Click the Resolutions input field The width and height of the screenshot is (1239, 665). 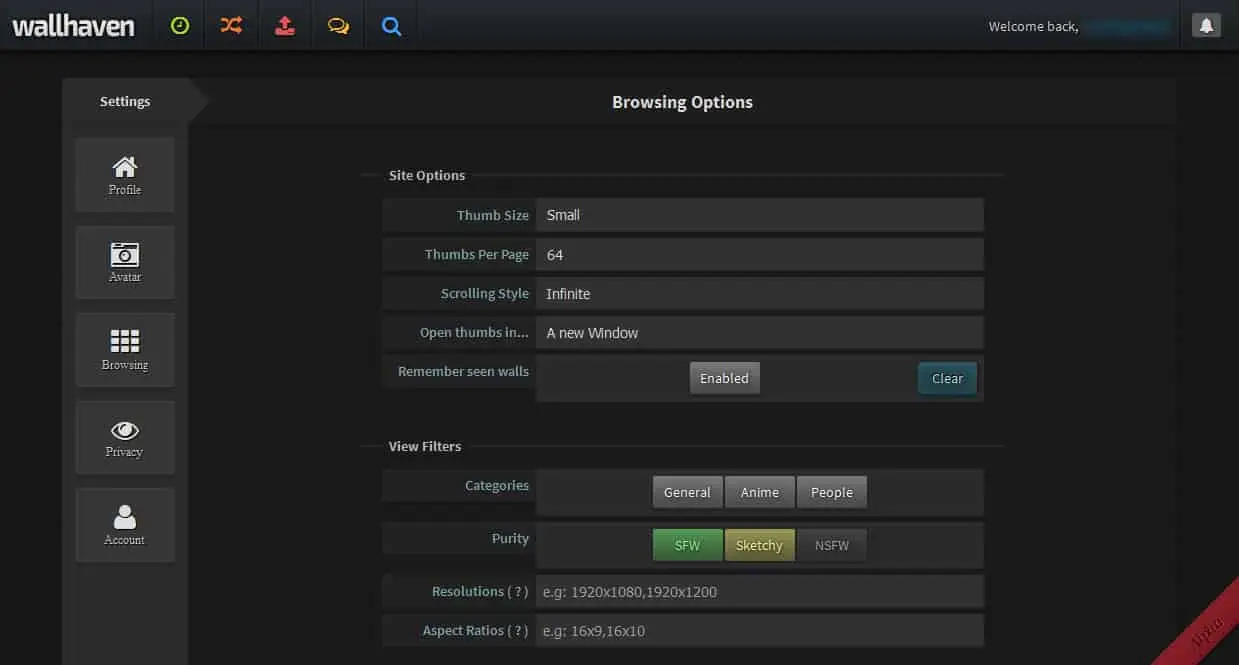coord(760,591)
